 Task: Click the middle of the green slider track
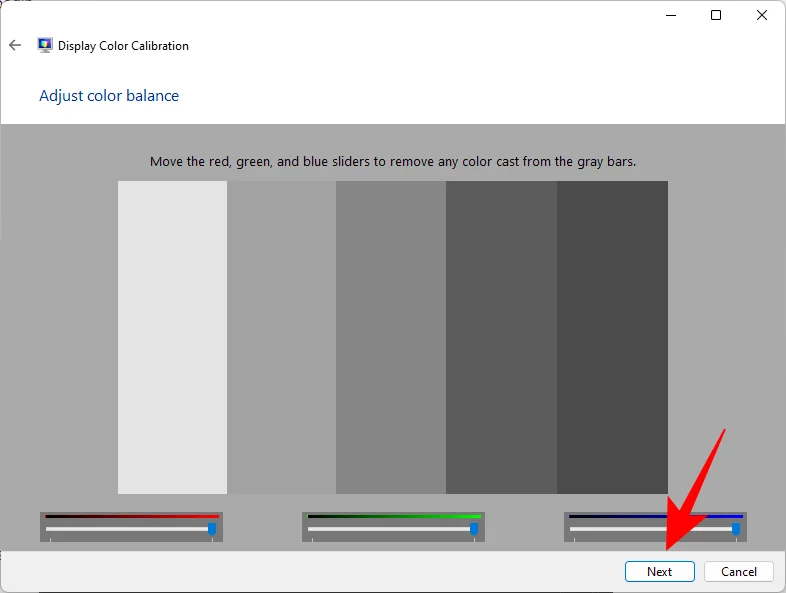click(x=393, y=529)
